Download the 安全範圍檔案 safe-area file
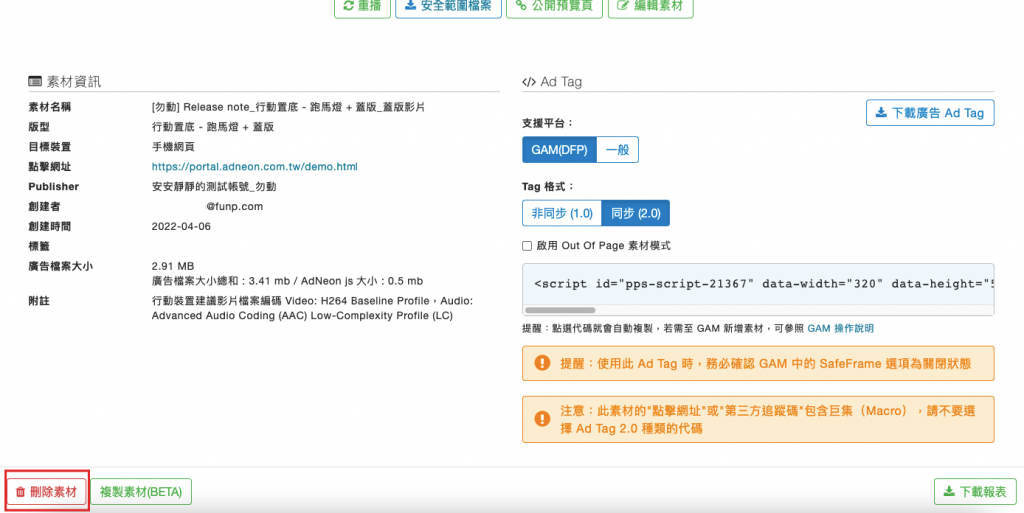This screenshot has width=1024, height=513. (x=448, y=7)
